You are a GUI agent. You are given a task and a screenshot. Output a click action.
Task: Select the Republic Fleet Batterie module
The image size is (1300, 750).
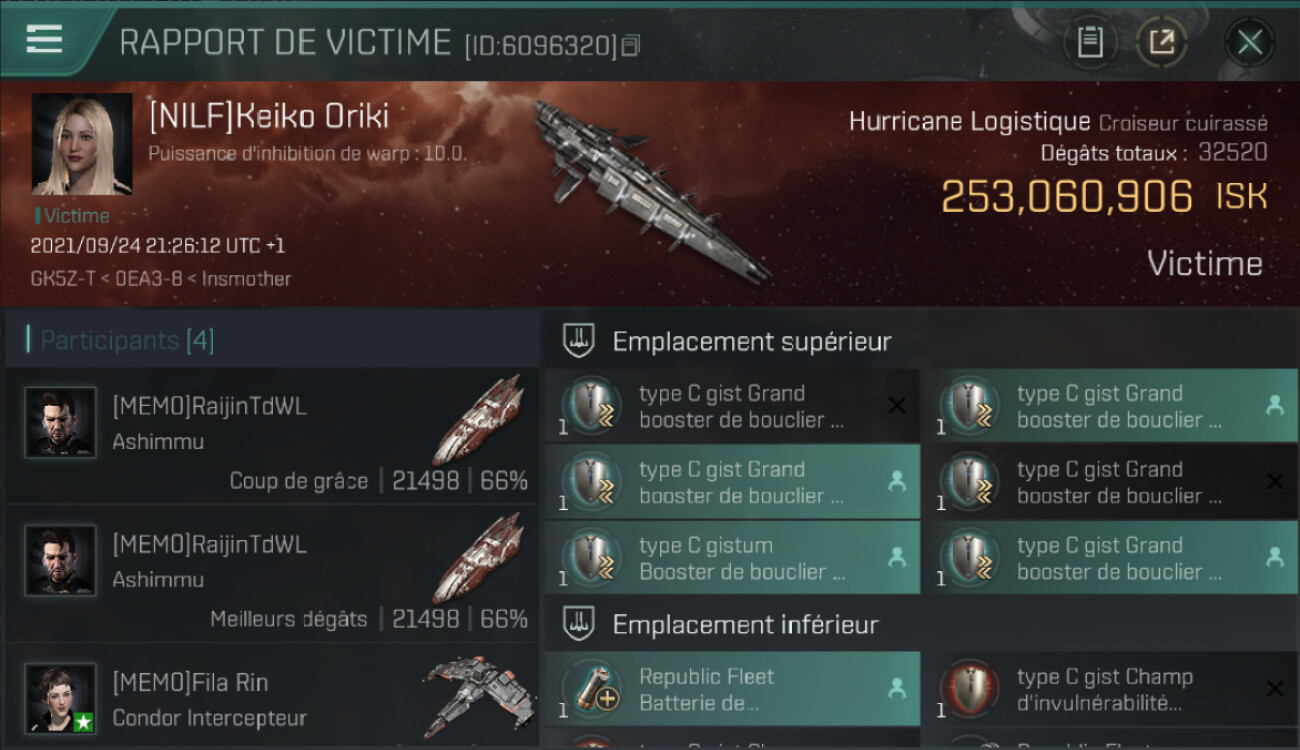click(x=733, y=689)
